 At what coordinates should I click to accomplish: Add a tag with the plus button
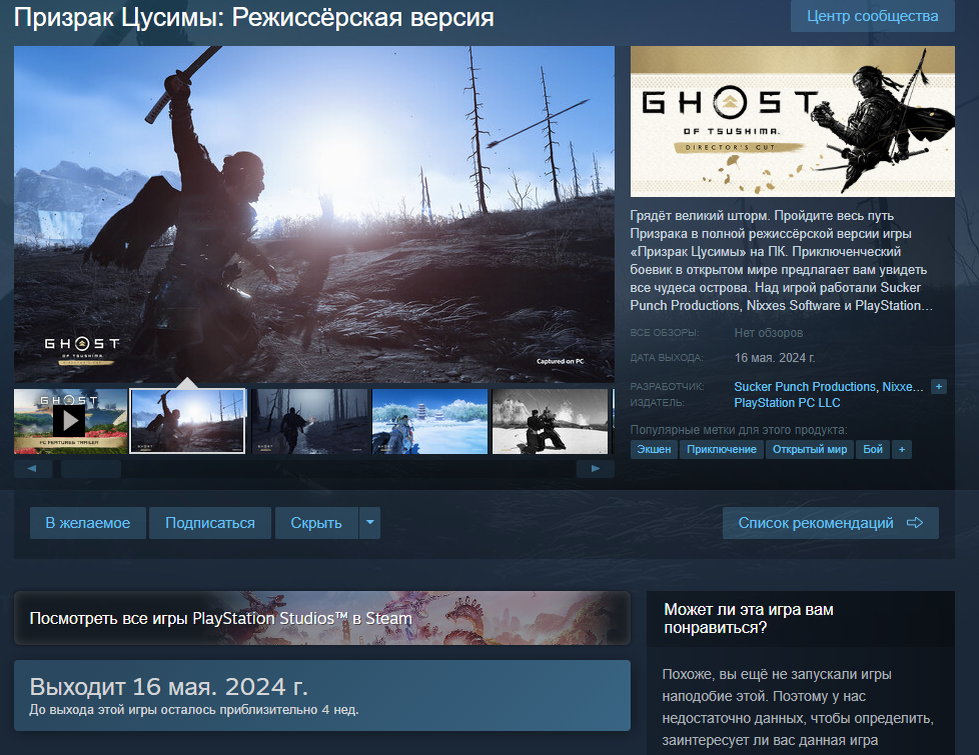[x=902, y=450]
